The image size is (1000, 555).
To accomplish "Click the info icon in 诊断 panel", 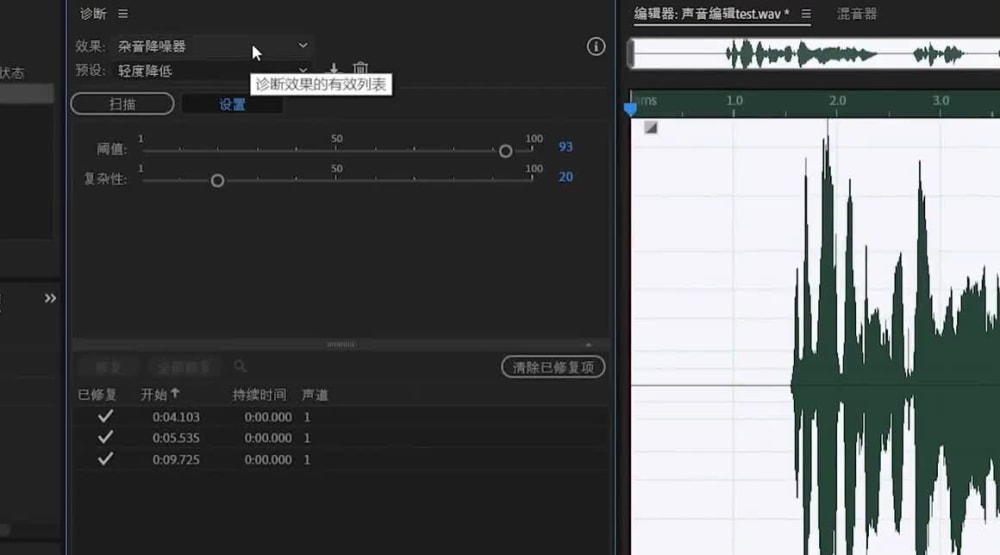I will click(x=596, y=47).
